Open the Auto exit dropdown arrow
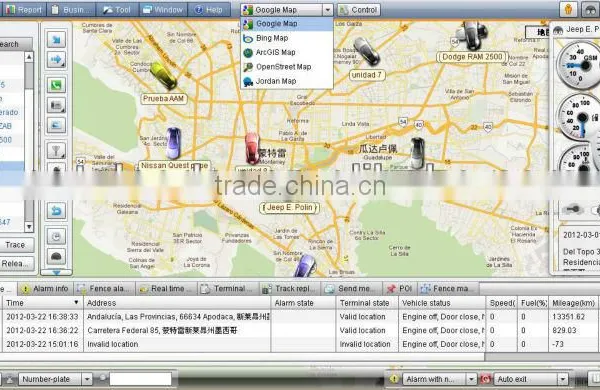600x390 pixels. pos(562,379)
